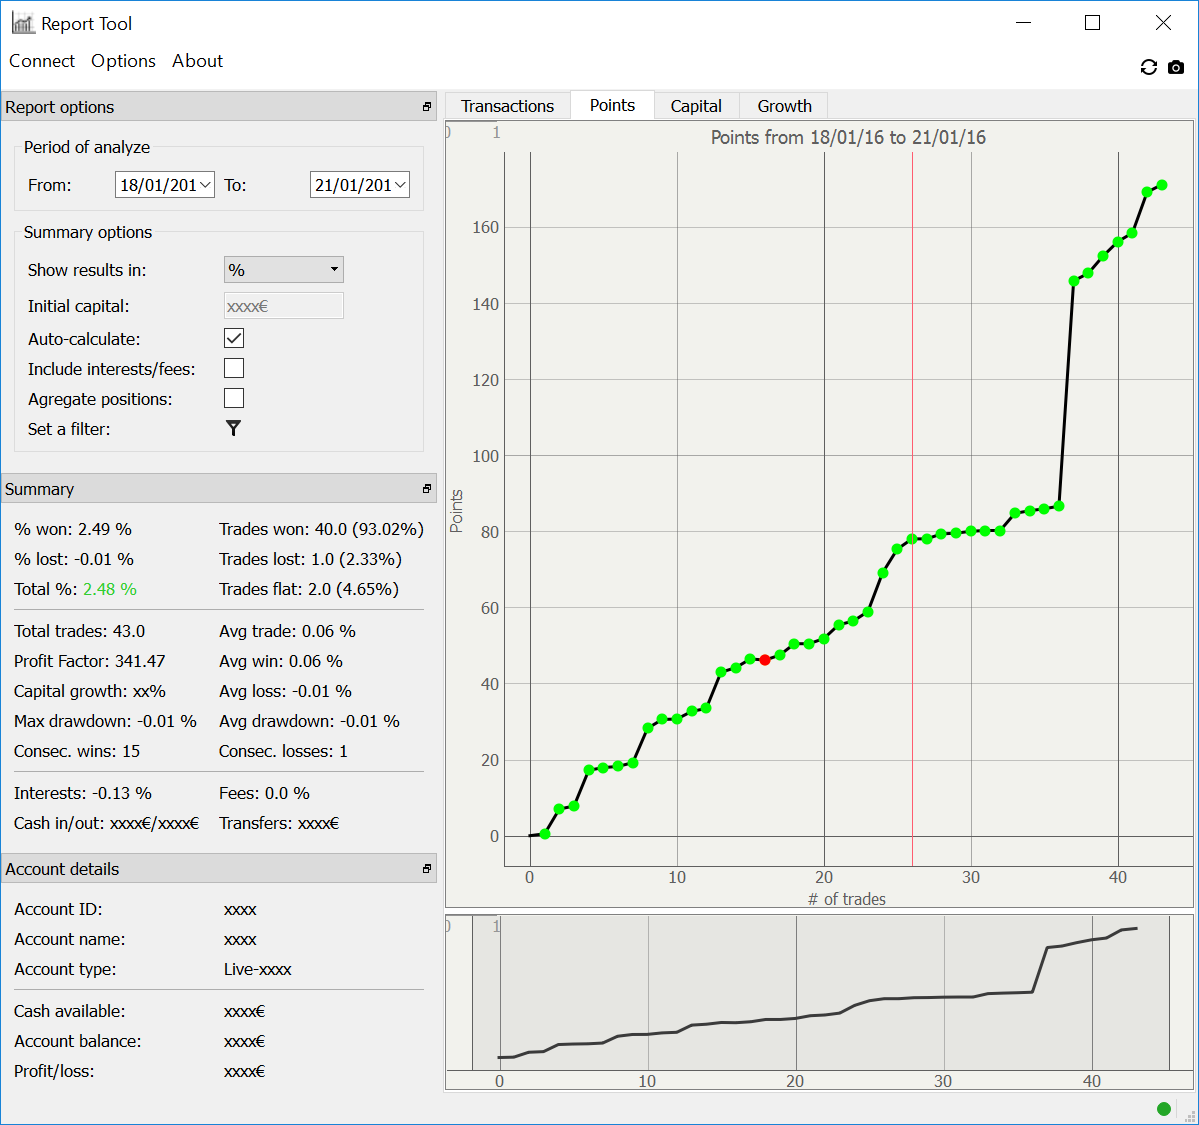The width and height of the screenshot is (1199, 1125).
Task: Click the Report Tool app icon
Action: (22, 23)
